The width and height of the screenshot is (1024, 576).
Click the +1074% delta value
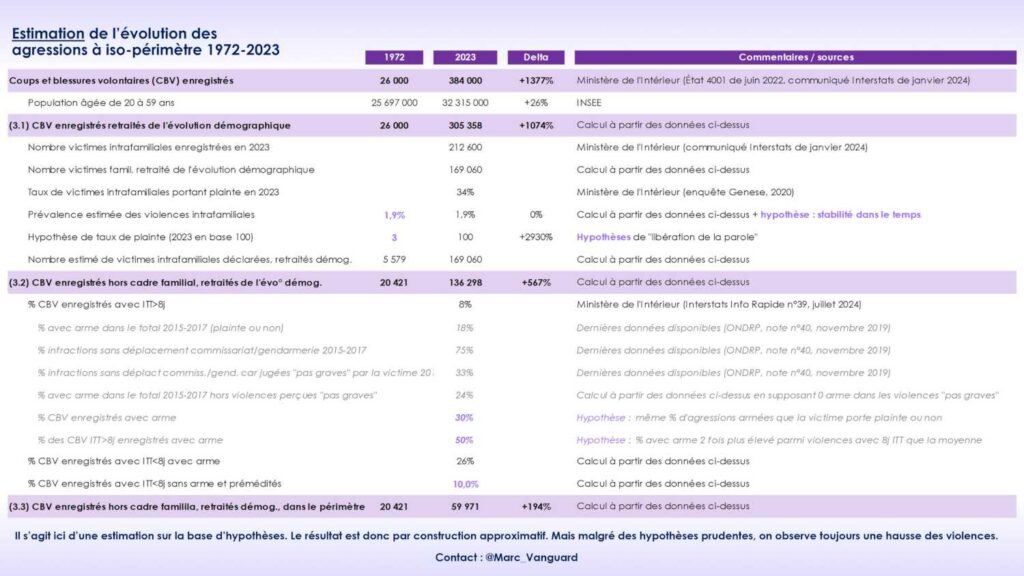pos(536,125)
